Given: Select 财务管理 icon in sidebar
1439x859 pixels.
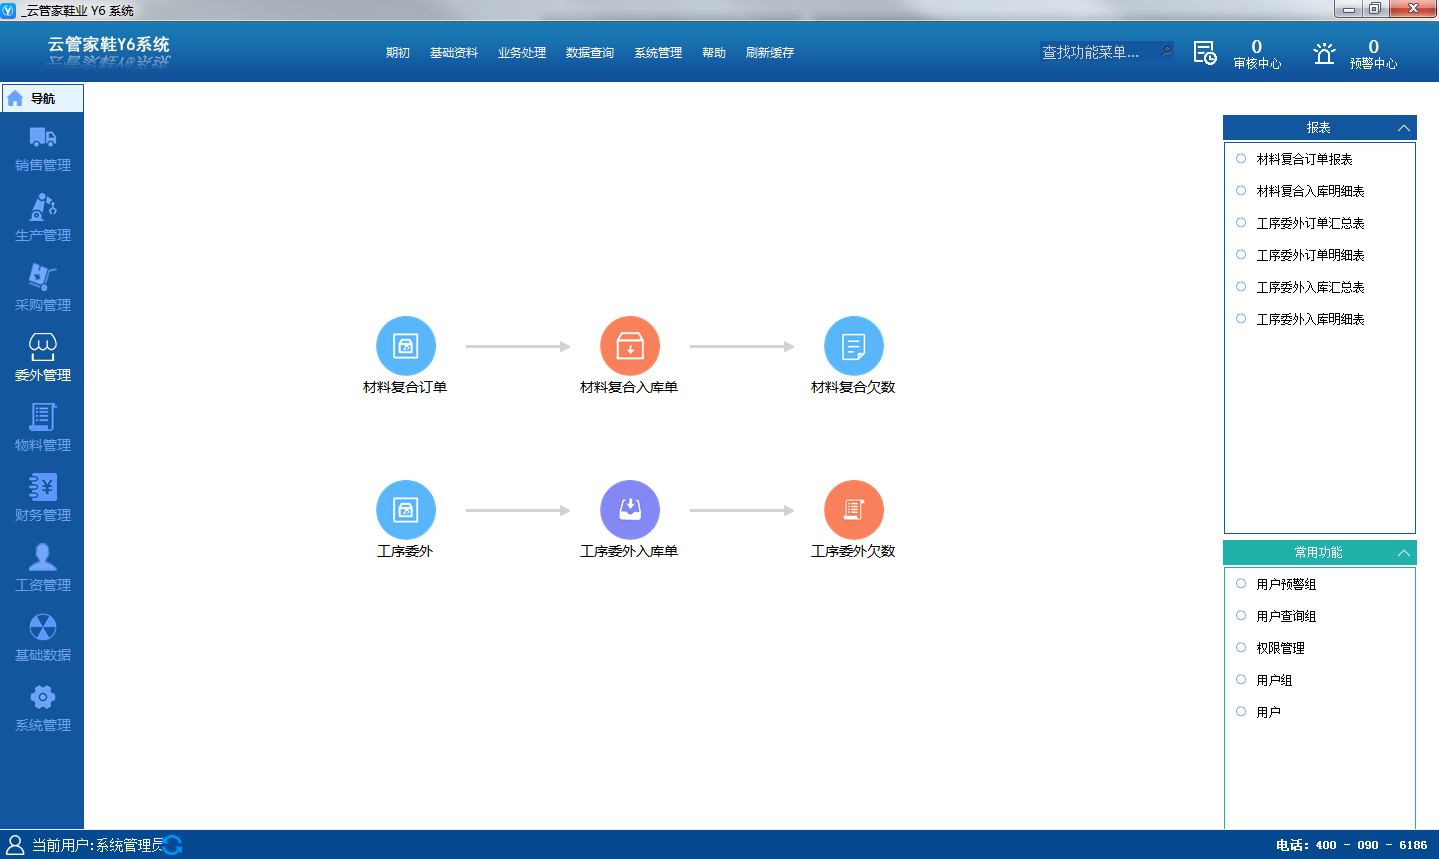Looking at the screenshot, I should coord(43,487).
